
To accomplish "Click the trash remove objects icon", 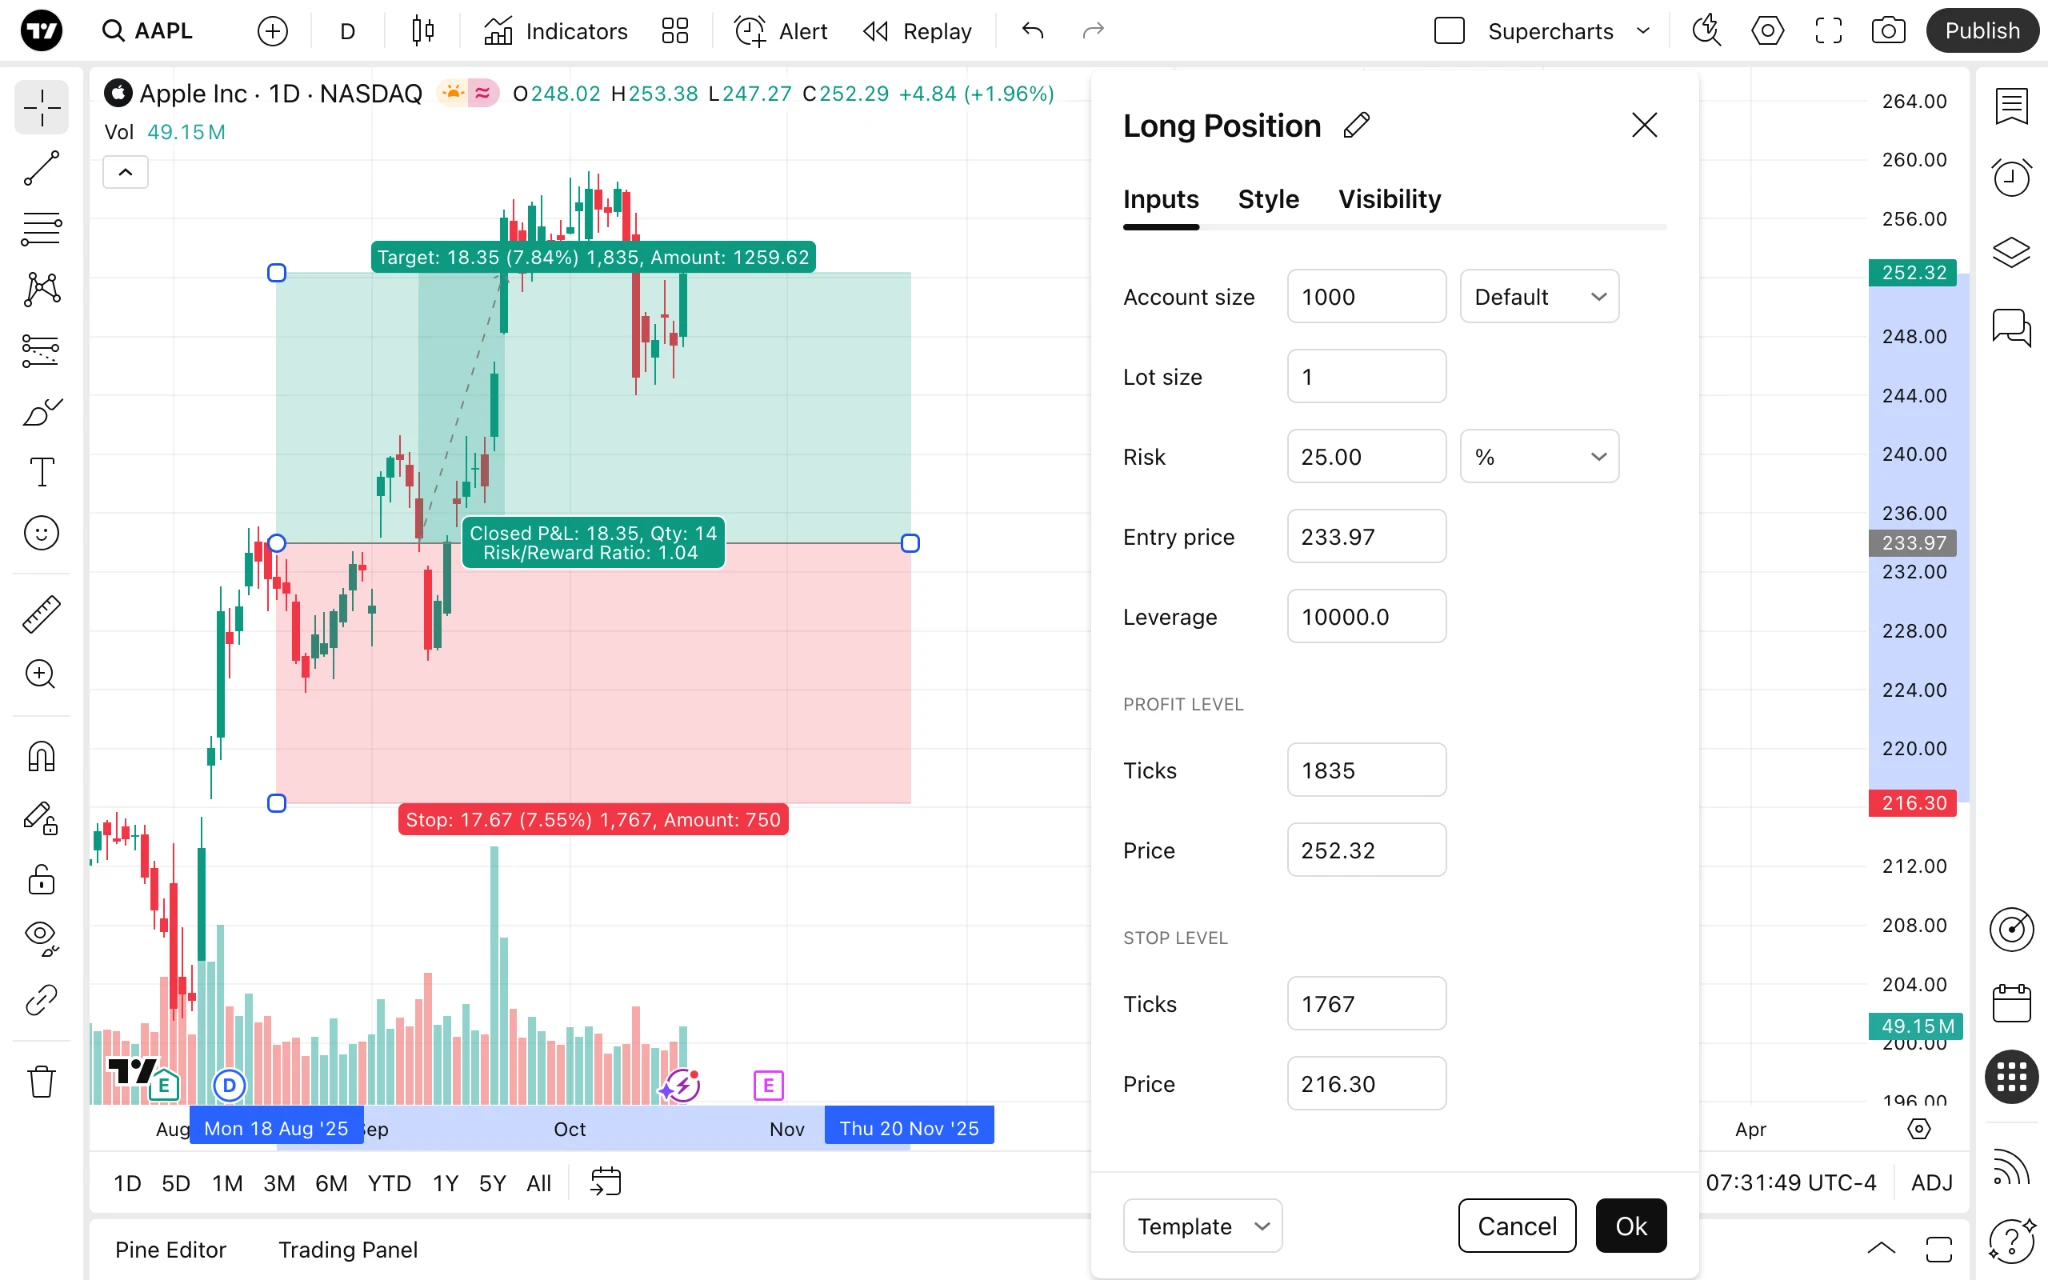I will (41, 1081).
